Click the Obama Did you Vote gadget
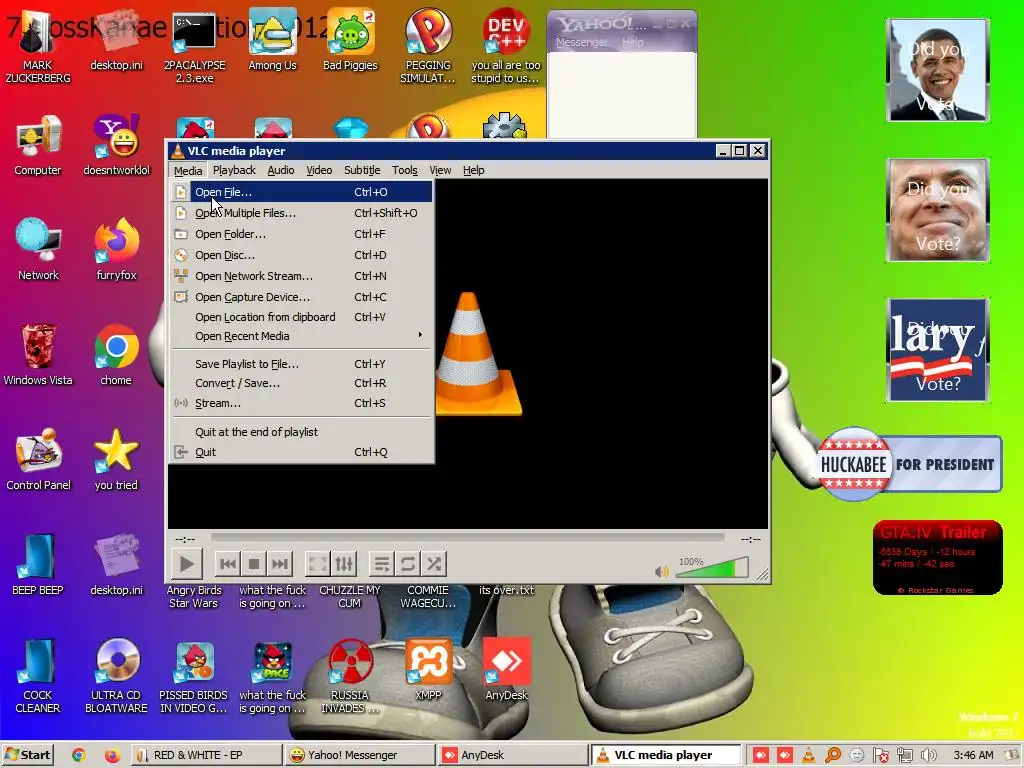The width and height of the screenshot is (1024, 768). pyautogui.click(x=938, y=70)
